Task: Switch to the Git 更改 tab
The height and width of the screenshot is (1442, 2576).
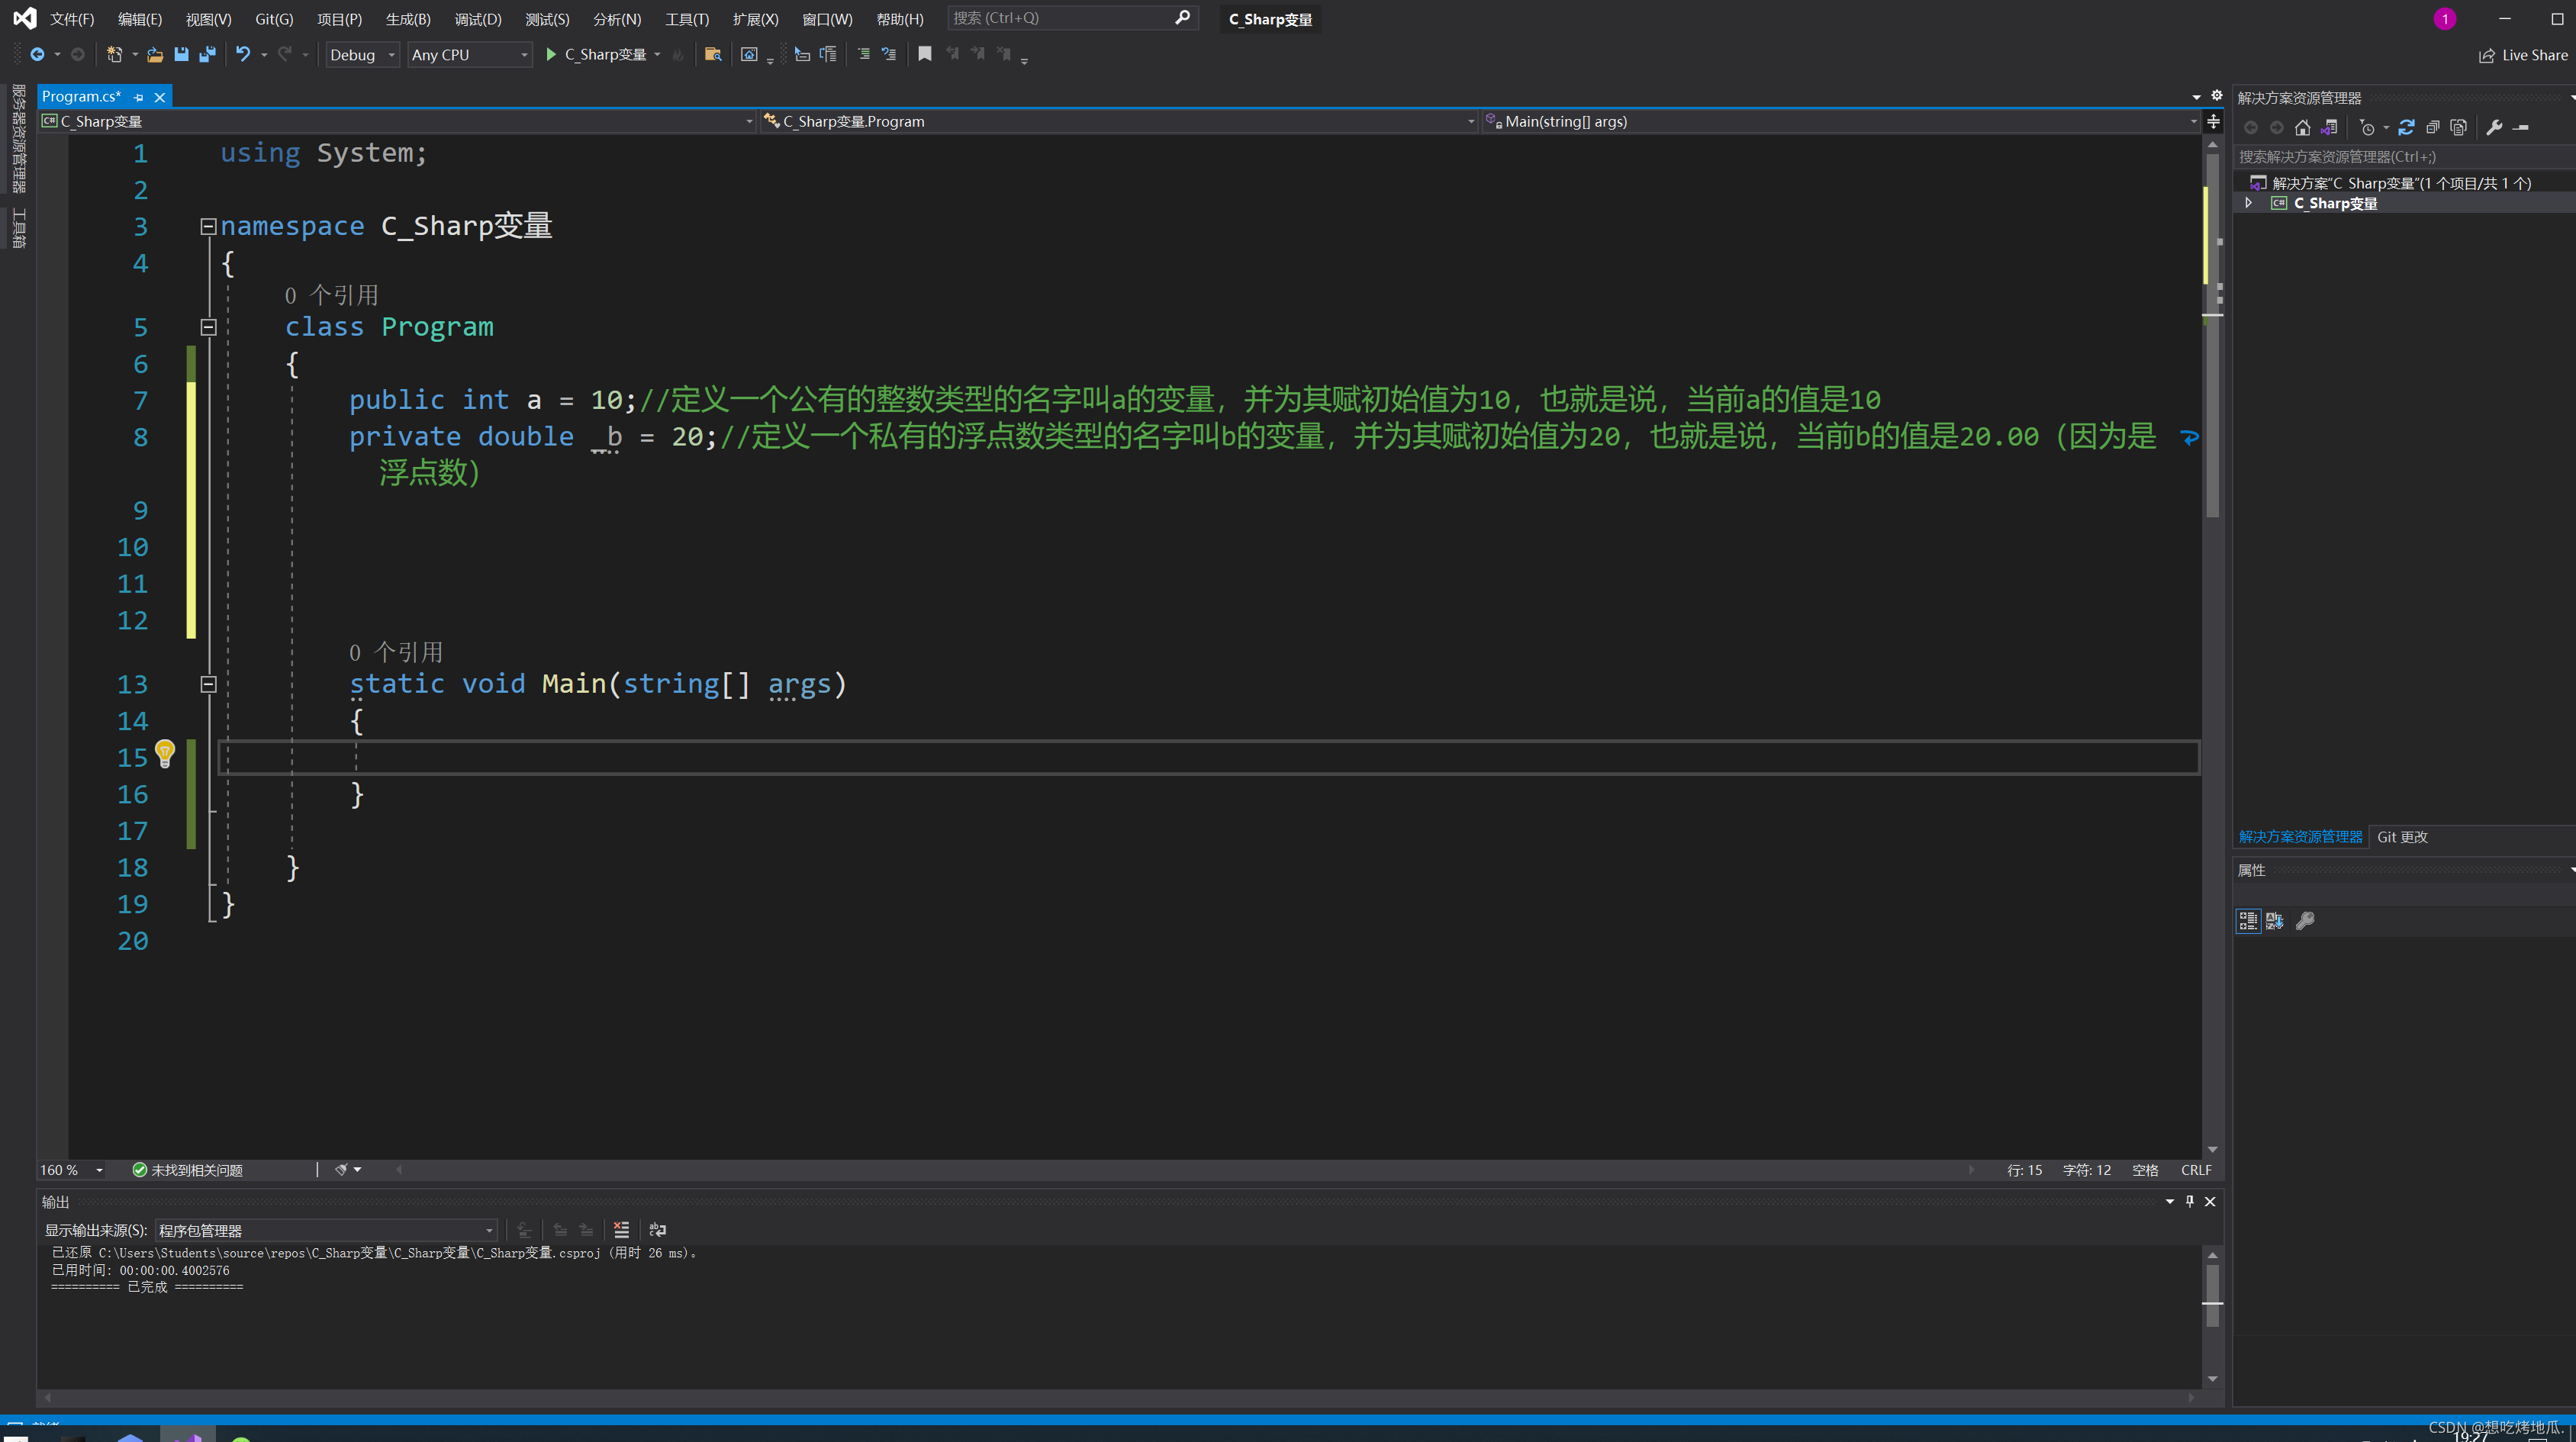Action: click(2402, 837)
